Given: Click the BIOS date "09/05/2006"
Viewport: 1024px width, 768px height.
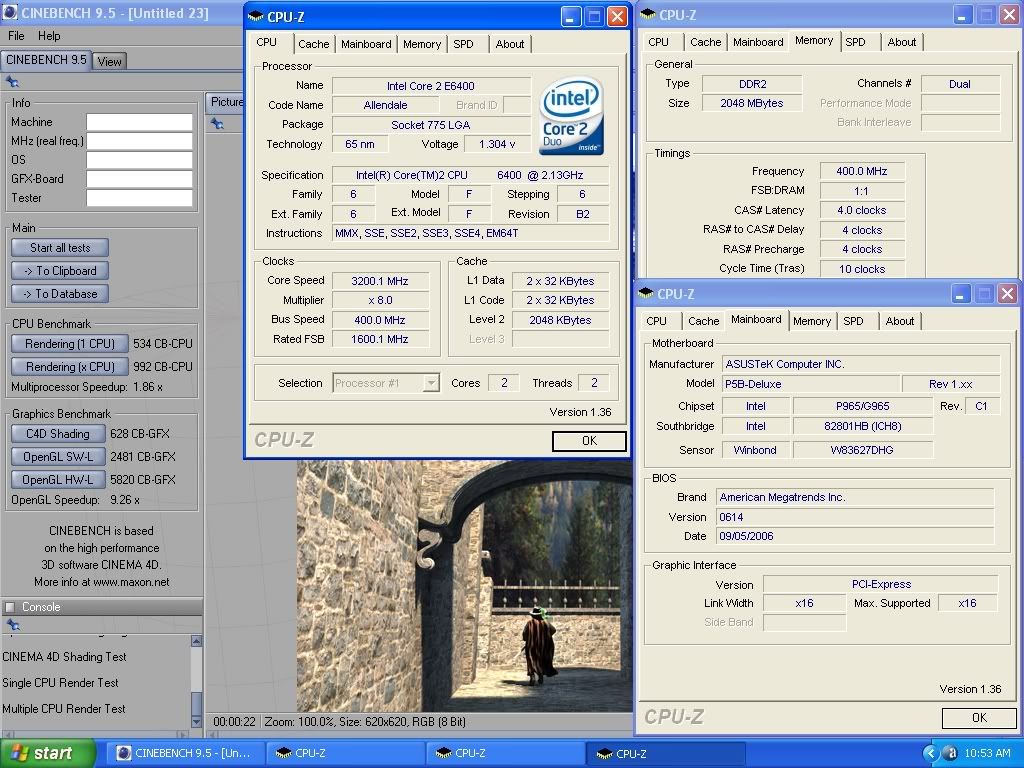Looking at the screenshot, I should pyautogui.click(x=746, y=536).
